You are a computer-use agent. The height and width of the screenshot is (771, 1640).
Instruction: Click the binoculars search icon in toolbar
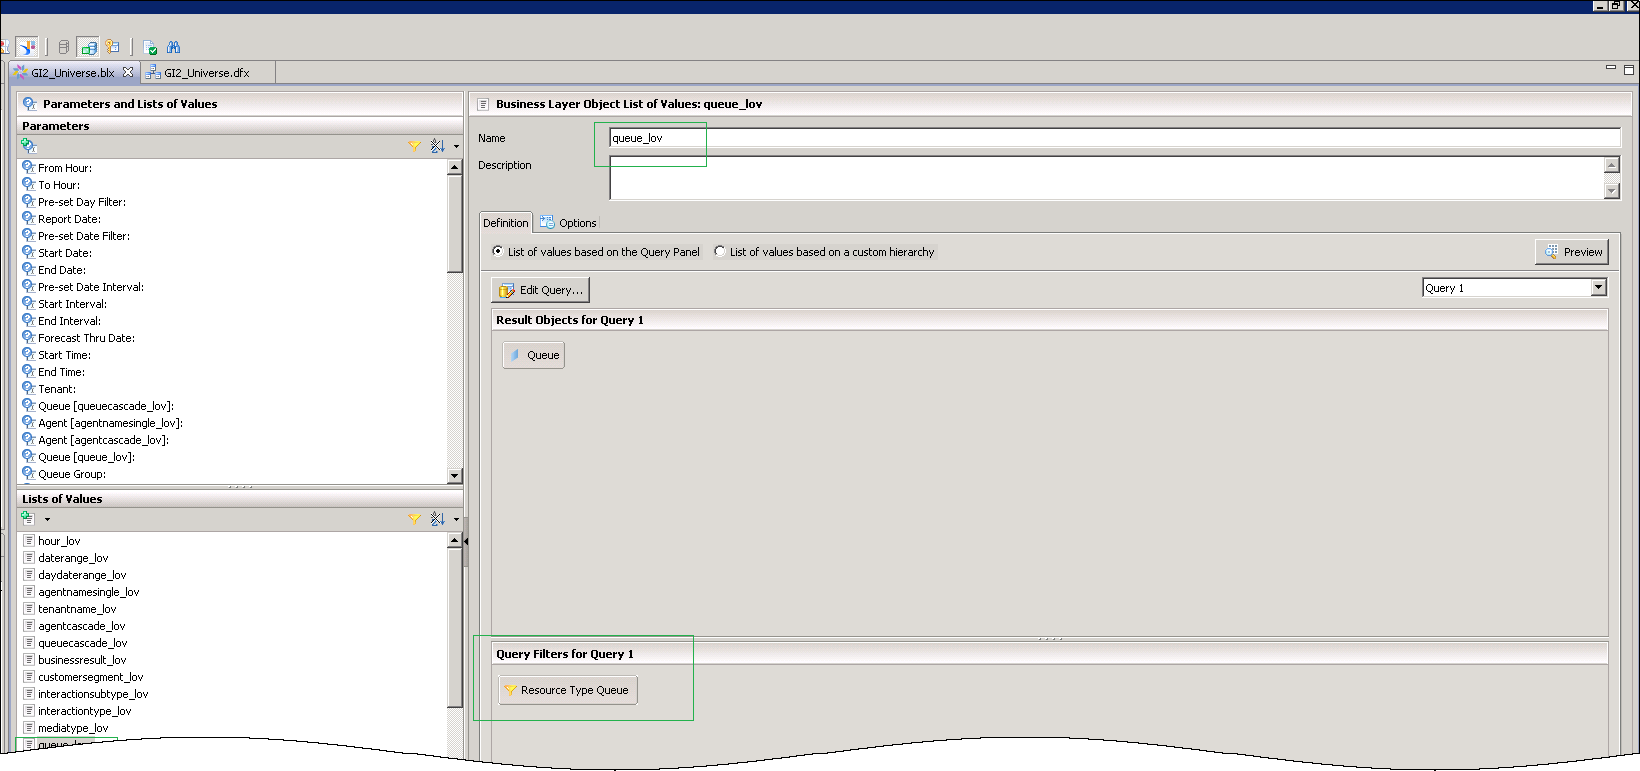174,47
